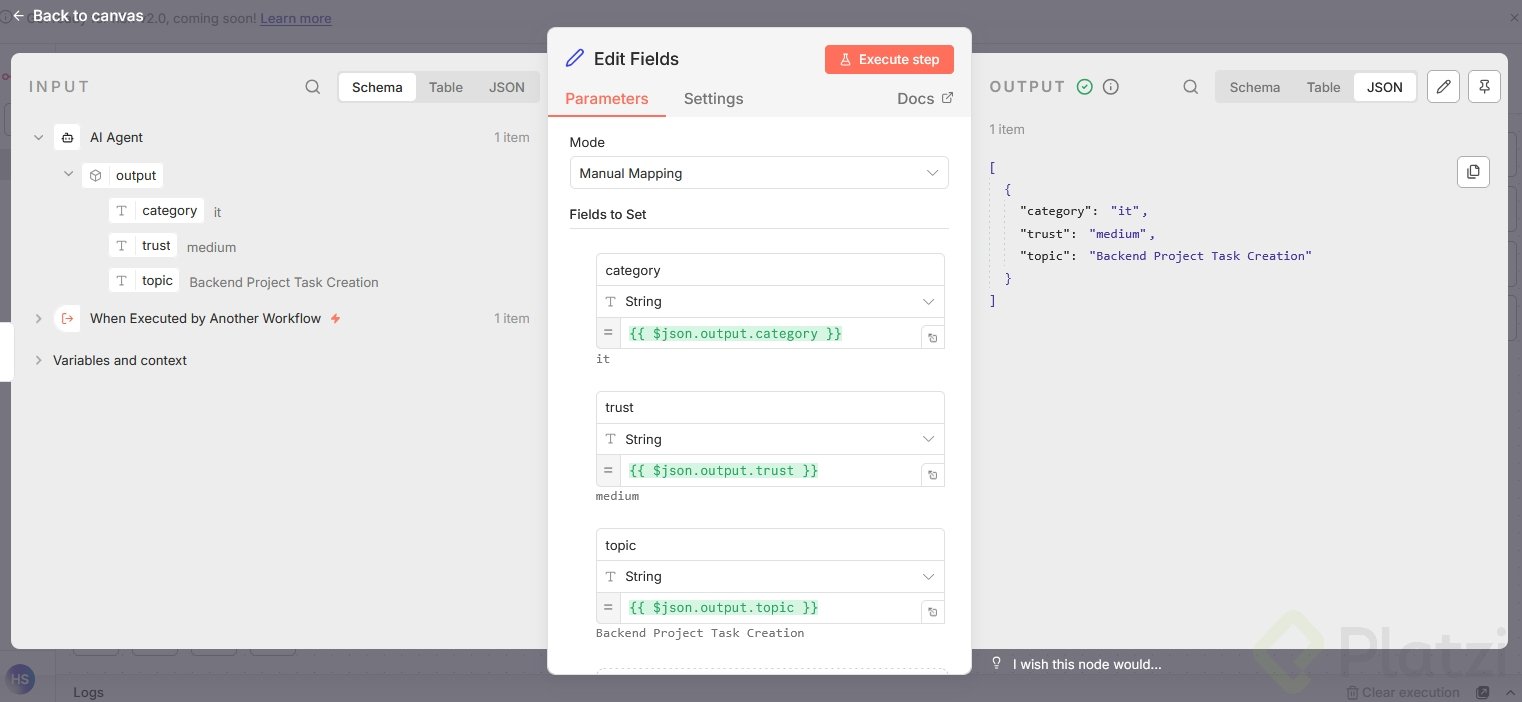Open the category field String type dropdown
This screenshot has width=1522, height=702.
[770, 302]
